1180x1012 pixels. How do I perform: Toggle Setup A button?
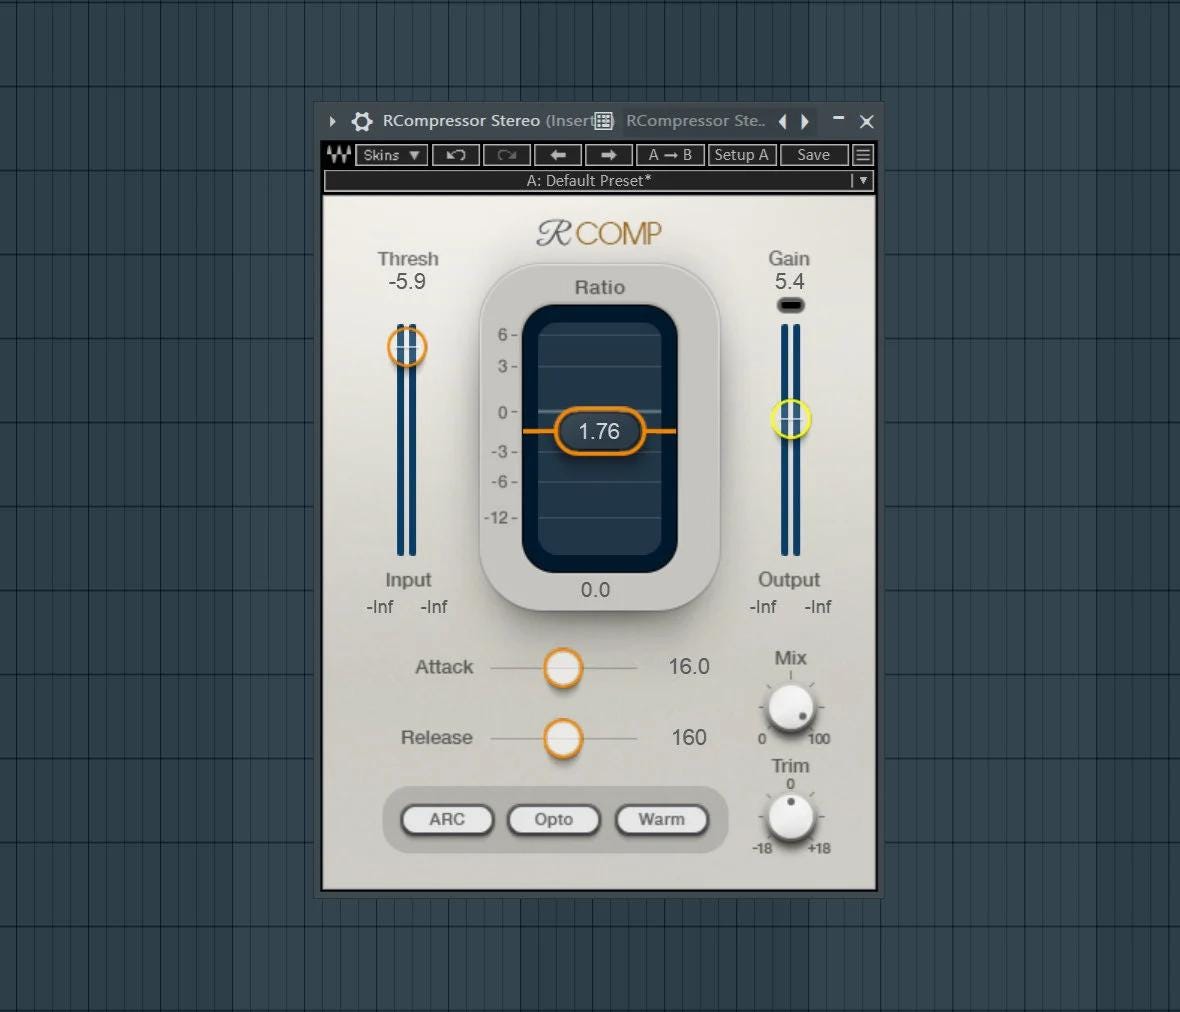741,155
